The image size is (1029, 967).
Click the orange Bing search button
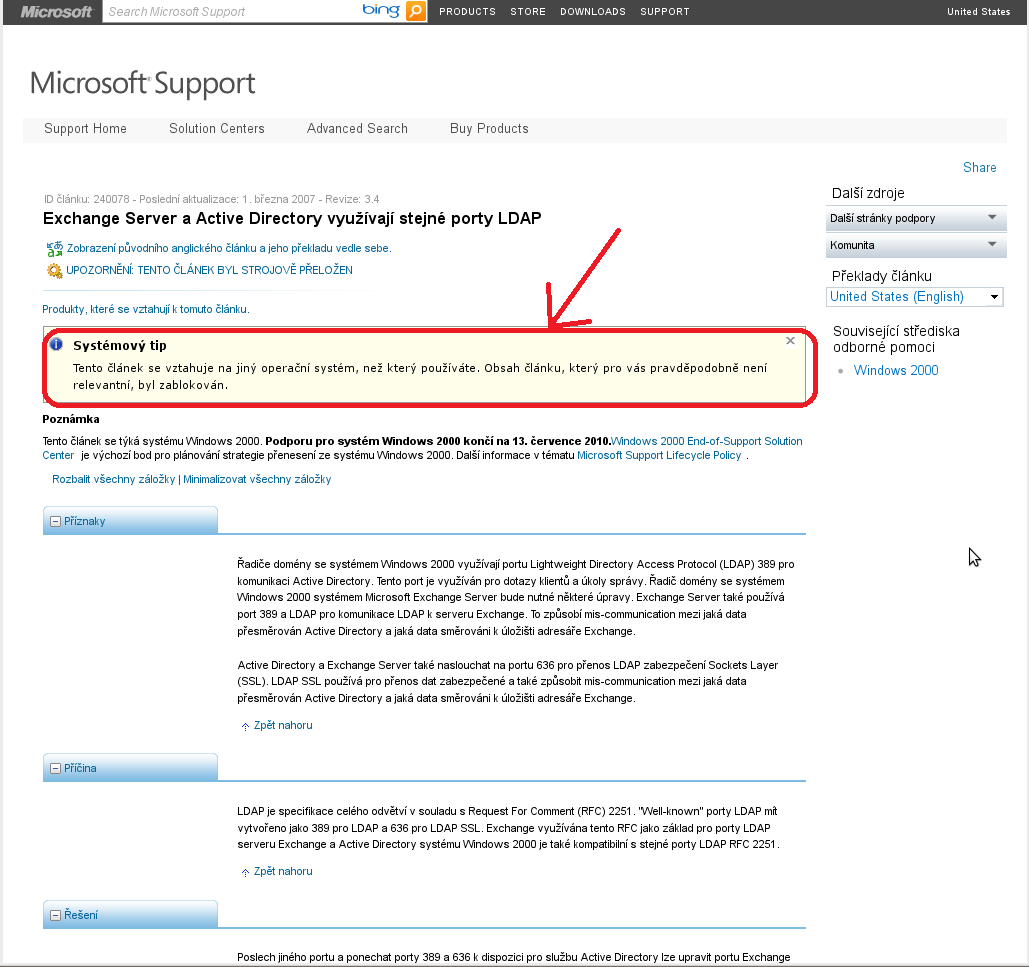(x=415, y=11)
